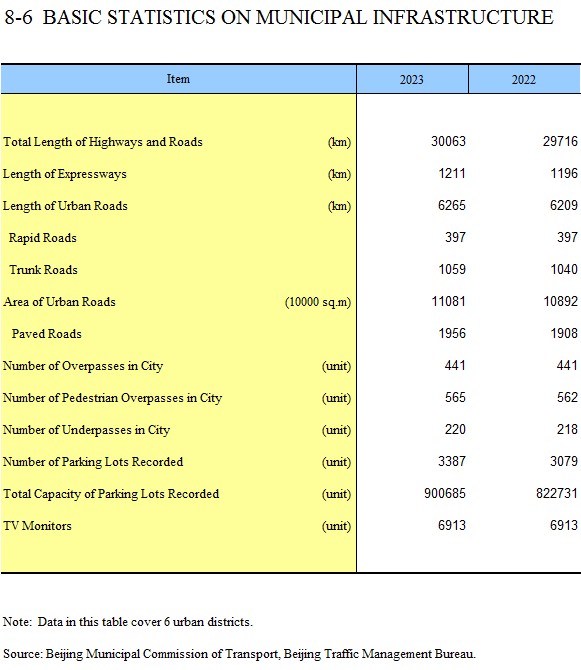This screenshot has height=670, width=581.
Task: Select the 2023 column header
Action: click(411, 79)
